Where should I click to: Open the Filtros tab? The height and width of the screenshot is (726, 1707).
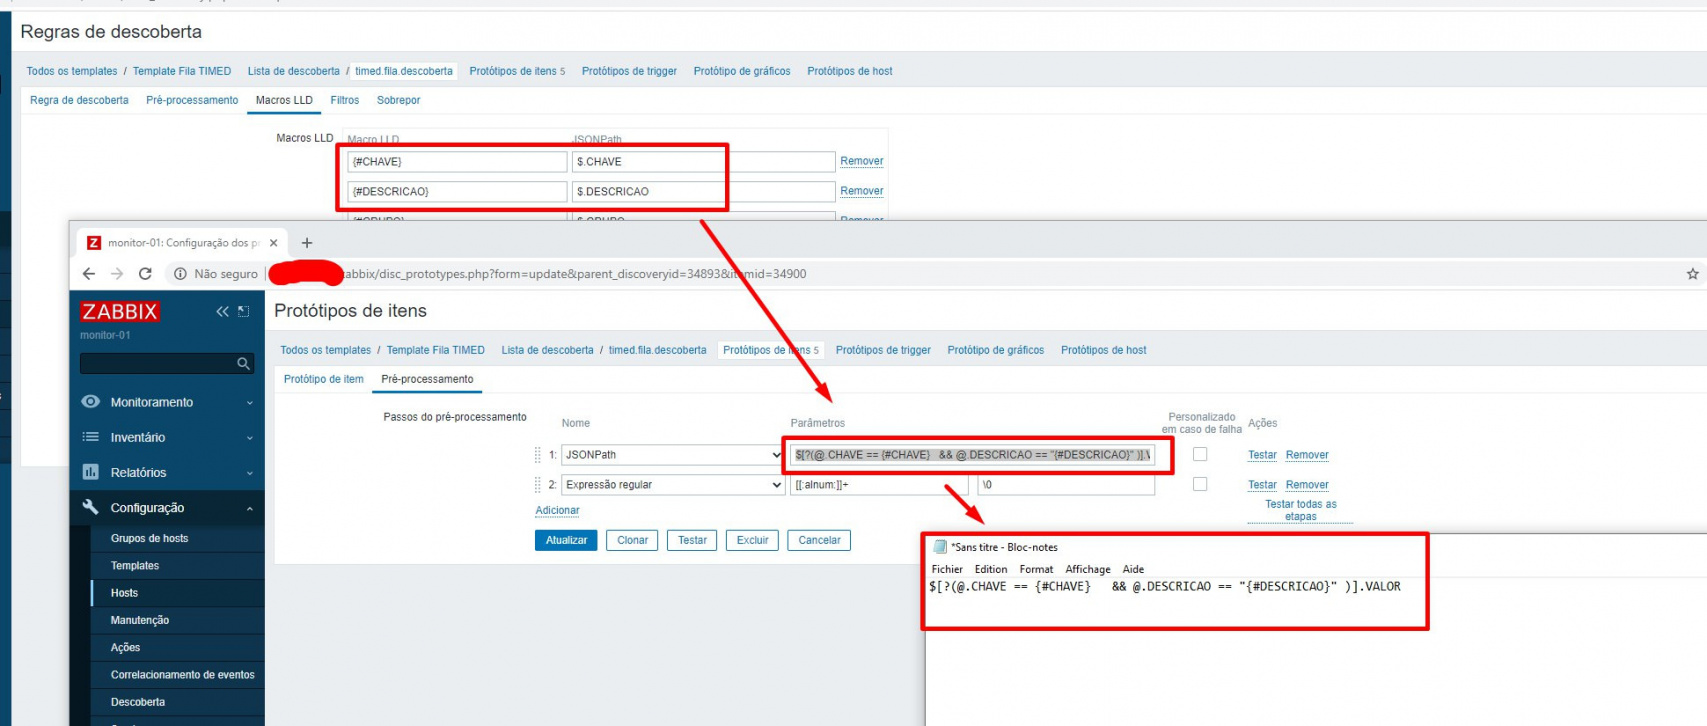(x=345, y=100)
